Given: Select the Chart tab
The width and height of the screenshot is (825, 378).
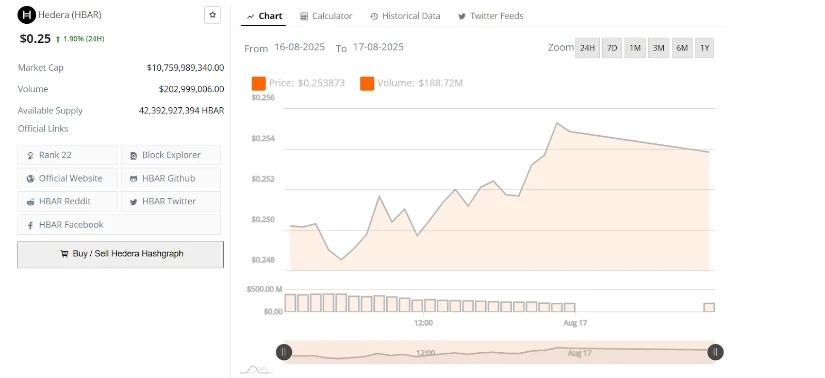Looking at the screenshot, I should tap(264, 16).
